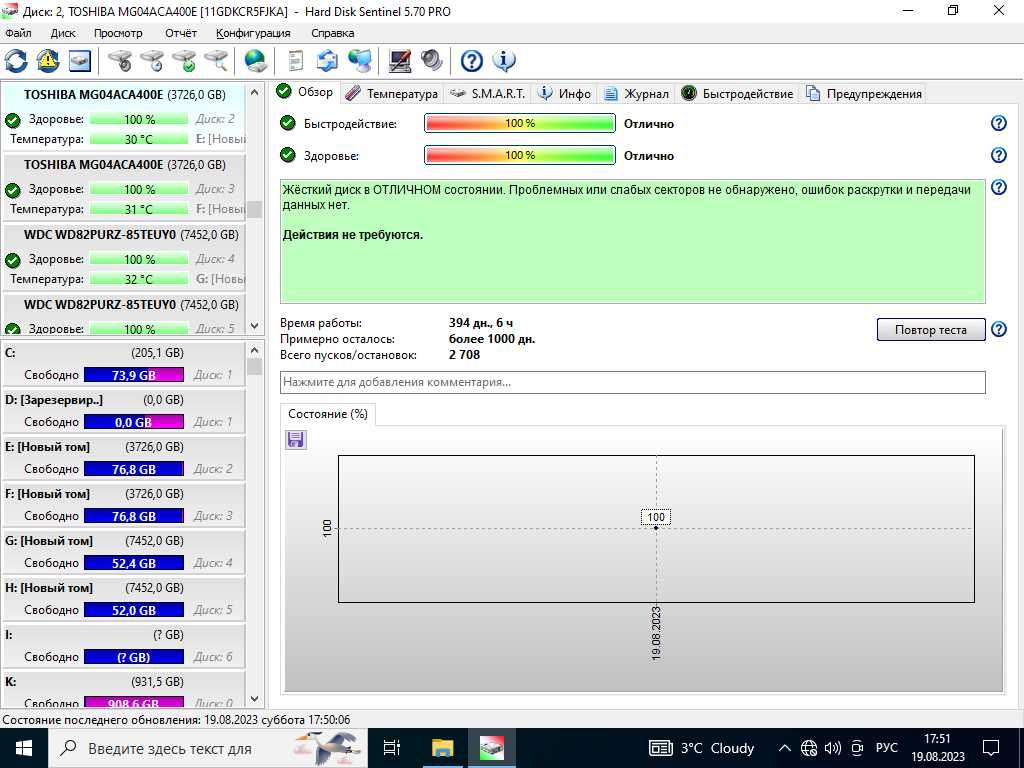
Task: Click the Здоровье 100 % gradient bar
Action: coord(520,155)
